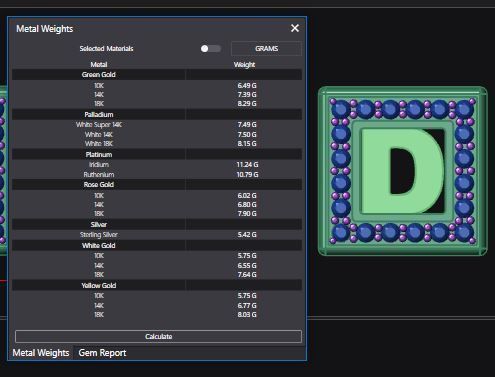Click the Weight column header

[x=244, y=65]
